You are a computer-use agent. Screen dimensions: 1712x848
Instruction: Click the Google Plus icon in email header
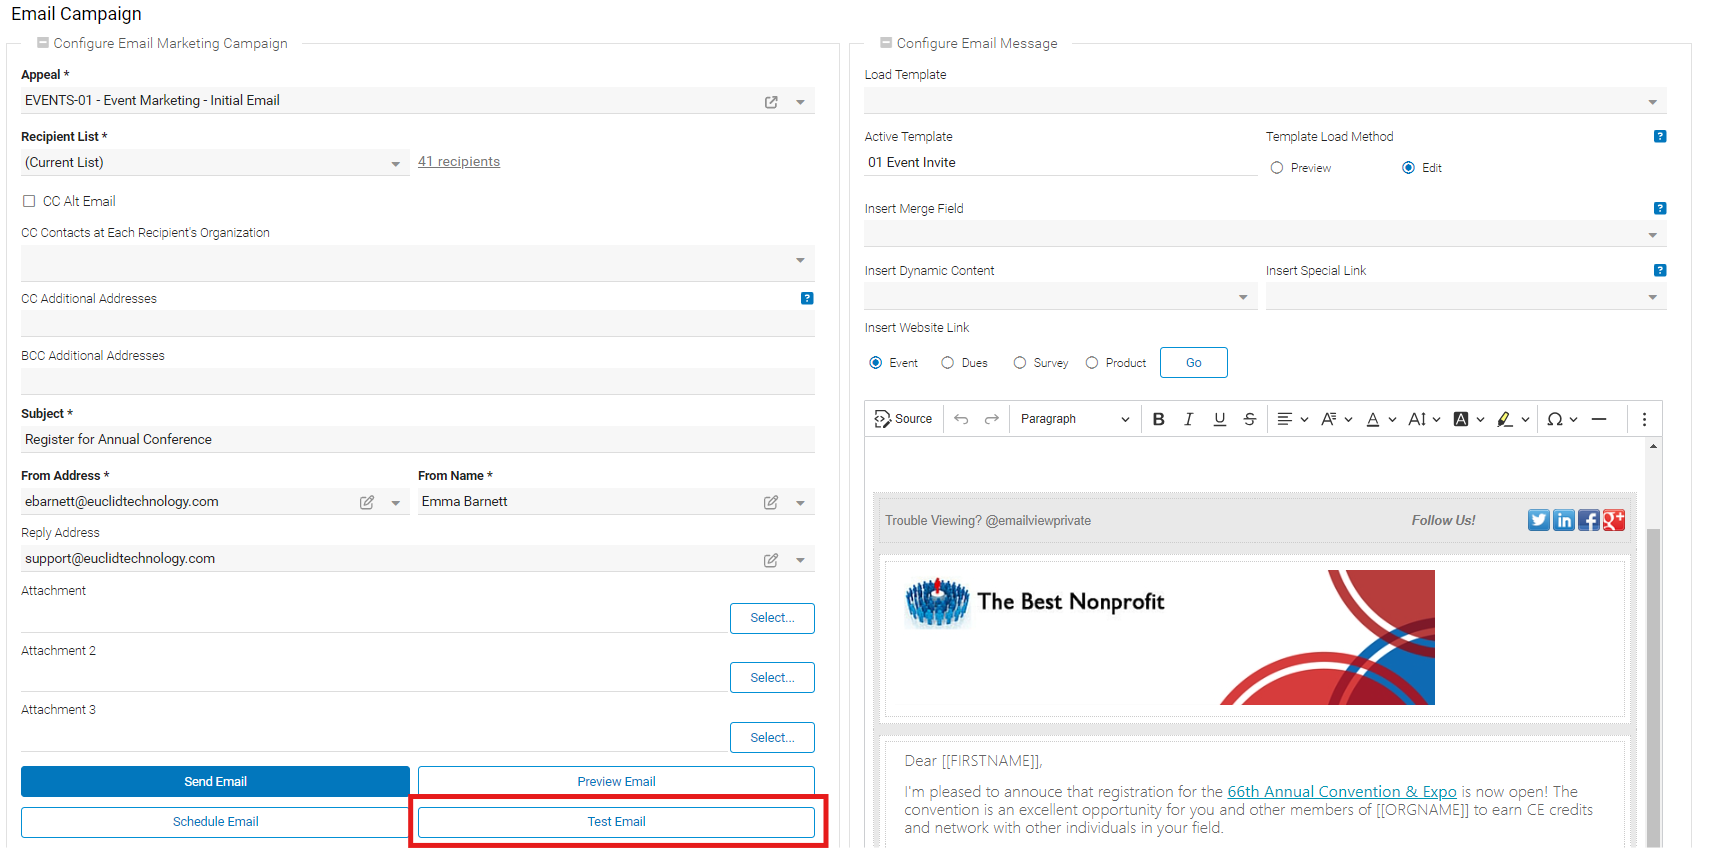(x=1614, y=520)
